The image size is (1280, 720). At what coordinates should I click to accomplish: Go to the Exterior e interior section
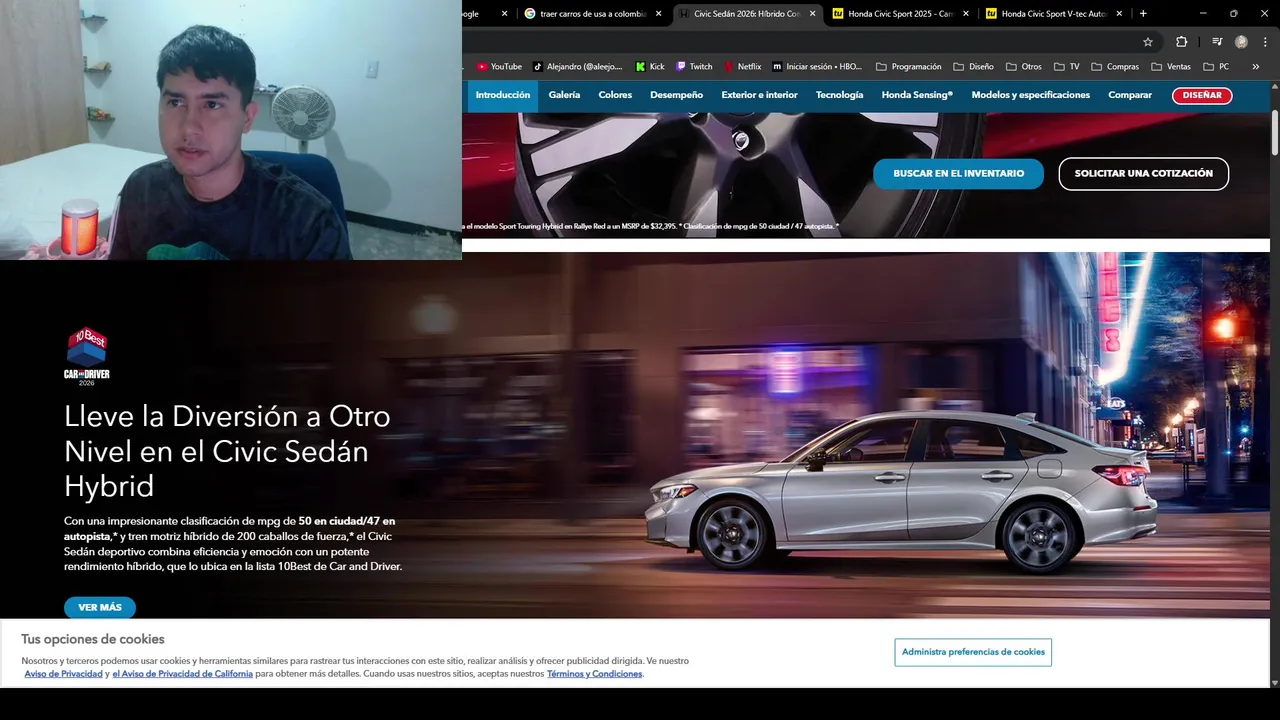tap(759, 95)
